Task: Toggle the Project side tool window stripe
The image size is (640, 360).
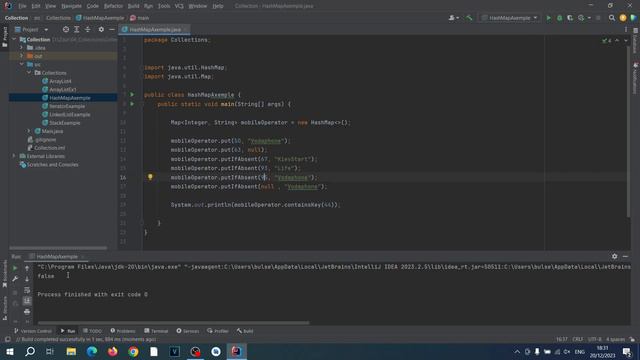Action: point(4,38)
